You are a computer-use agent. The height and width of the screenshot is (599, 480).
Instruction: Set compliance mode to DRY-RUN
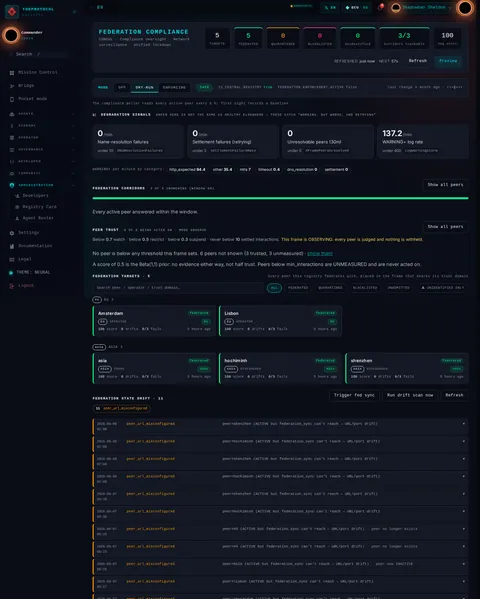coord(144,87)
